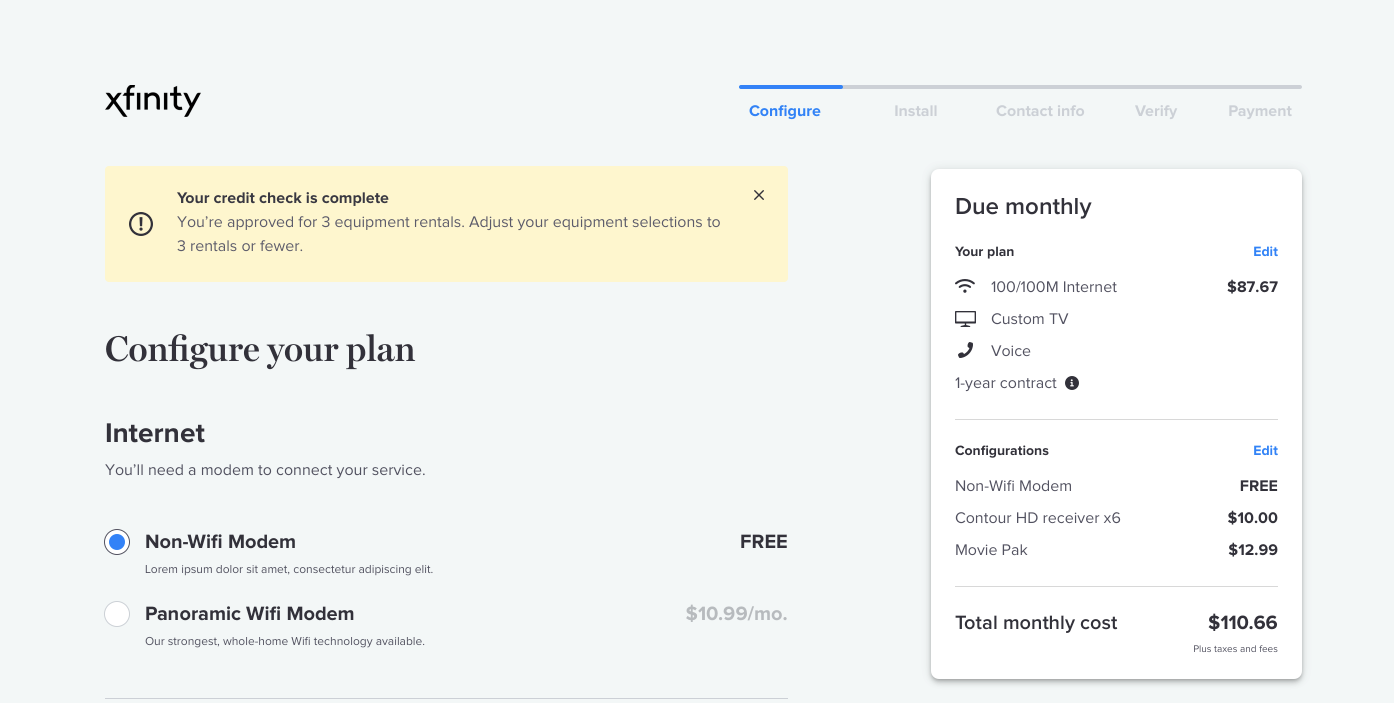Select the Non-Wifi Modem radio button
The width and height of the screenshot is (1394, 703).
point(117,542)
